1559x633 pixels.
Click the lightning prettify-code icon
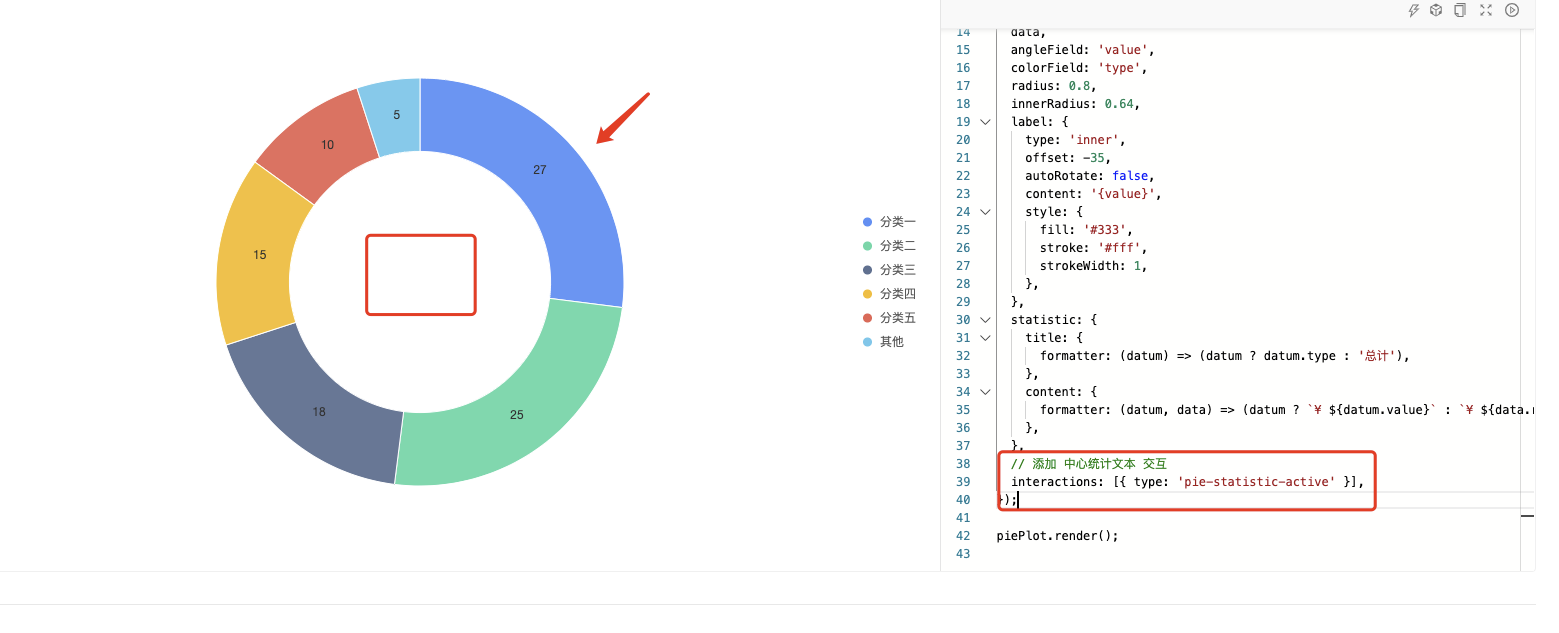point(1413,10)
